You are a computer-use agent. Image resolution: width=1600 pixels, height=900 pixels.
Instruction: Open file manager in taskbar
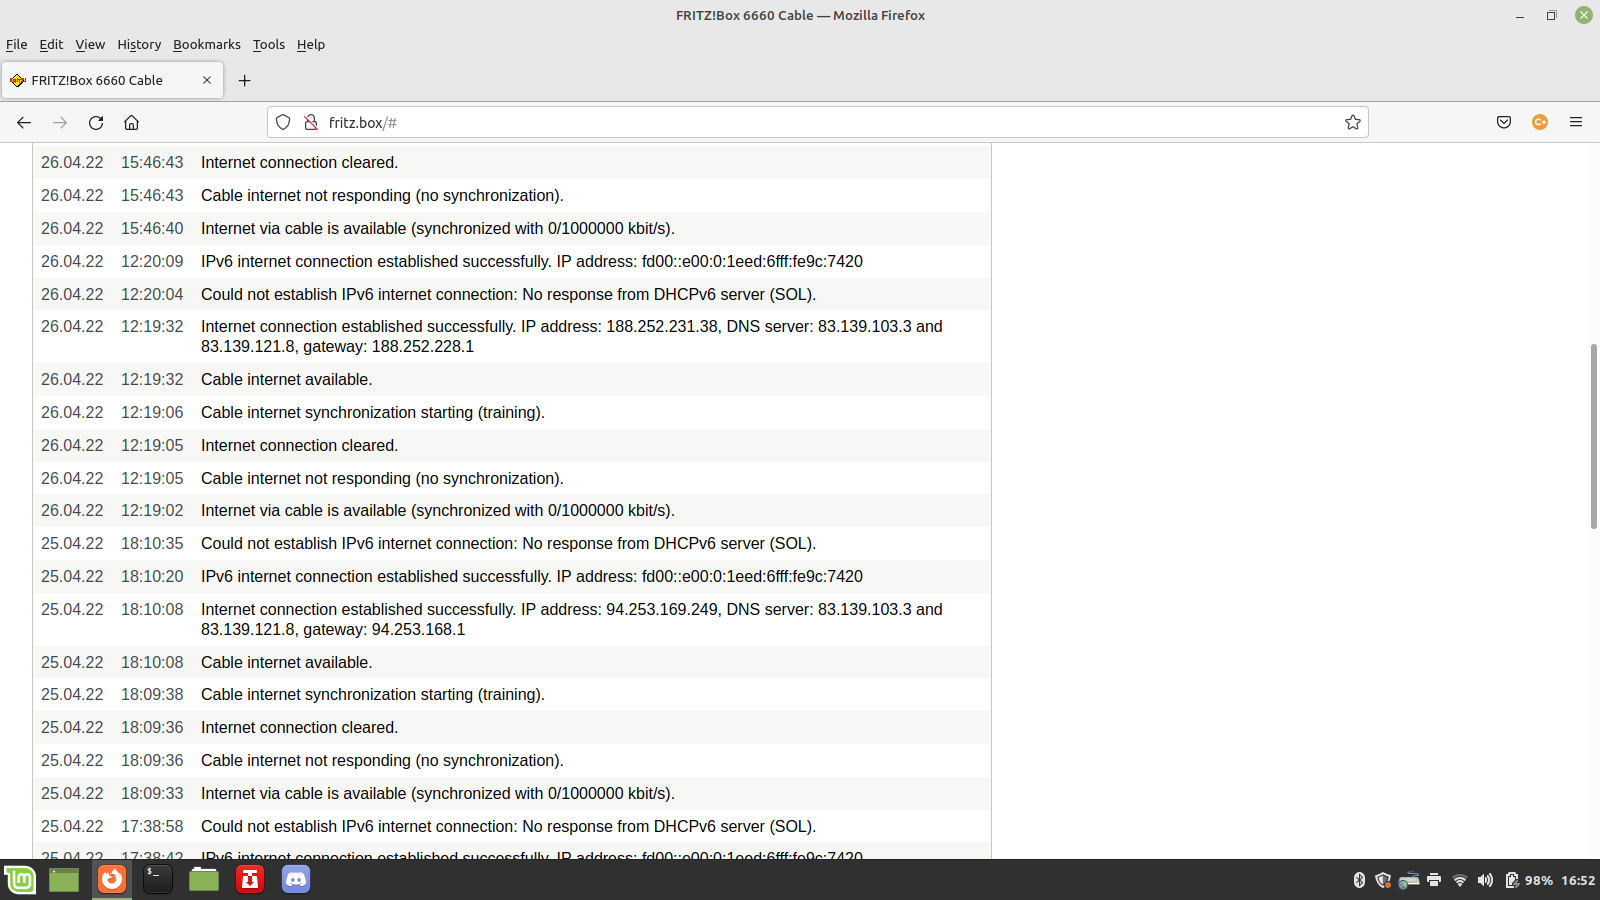tap(204, 879)
